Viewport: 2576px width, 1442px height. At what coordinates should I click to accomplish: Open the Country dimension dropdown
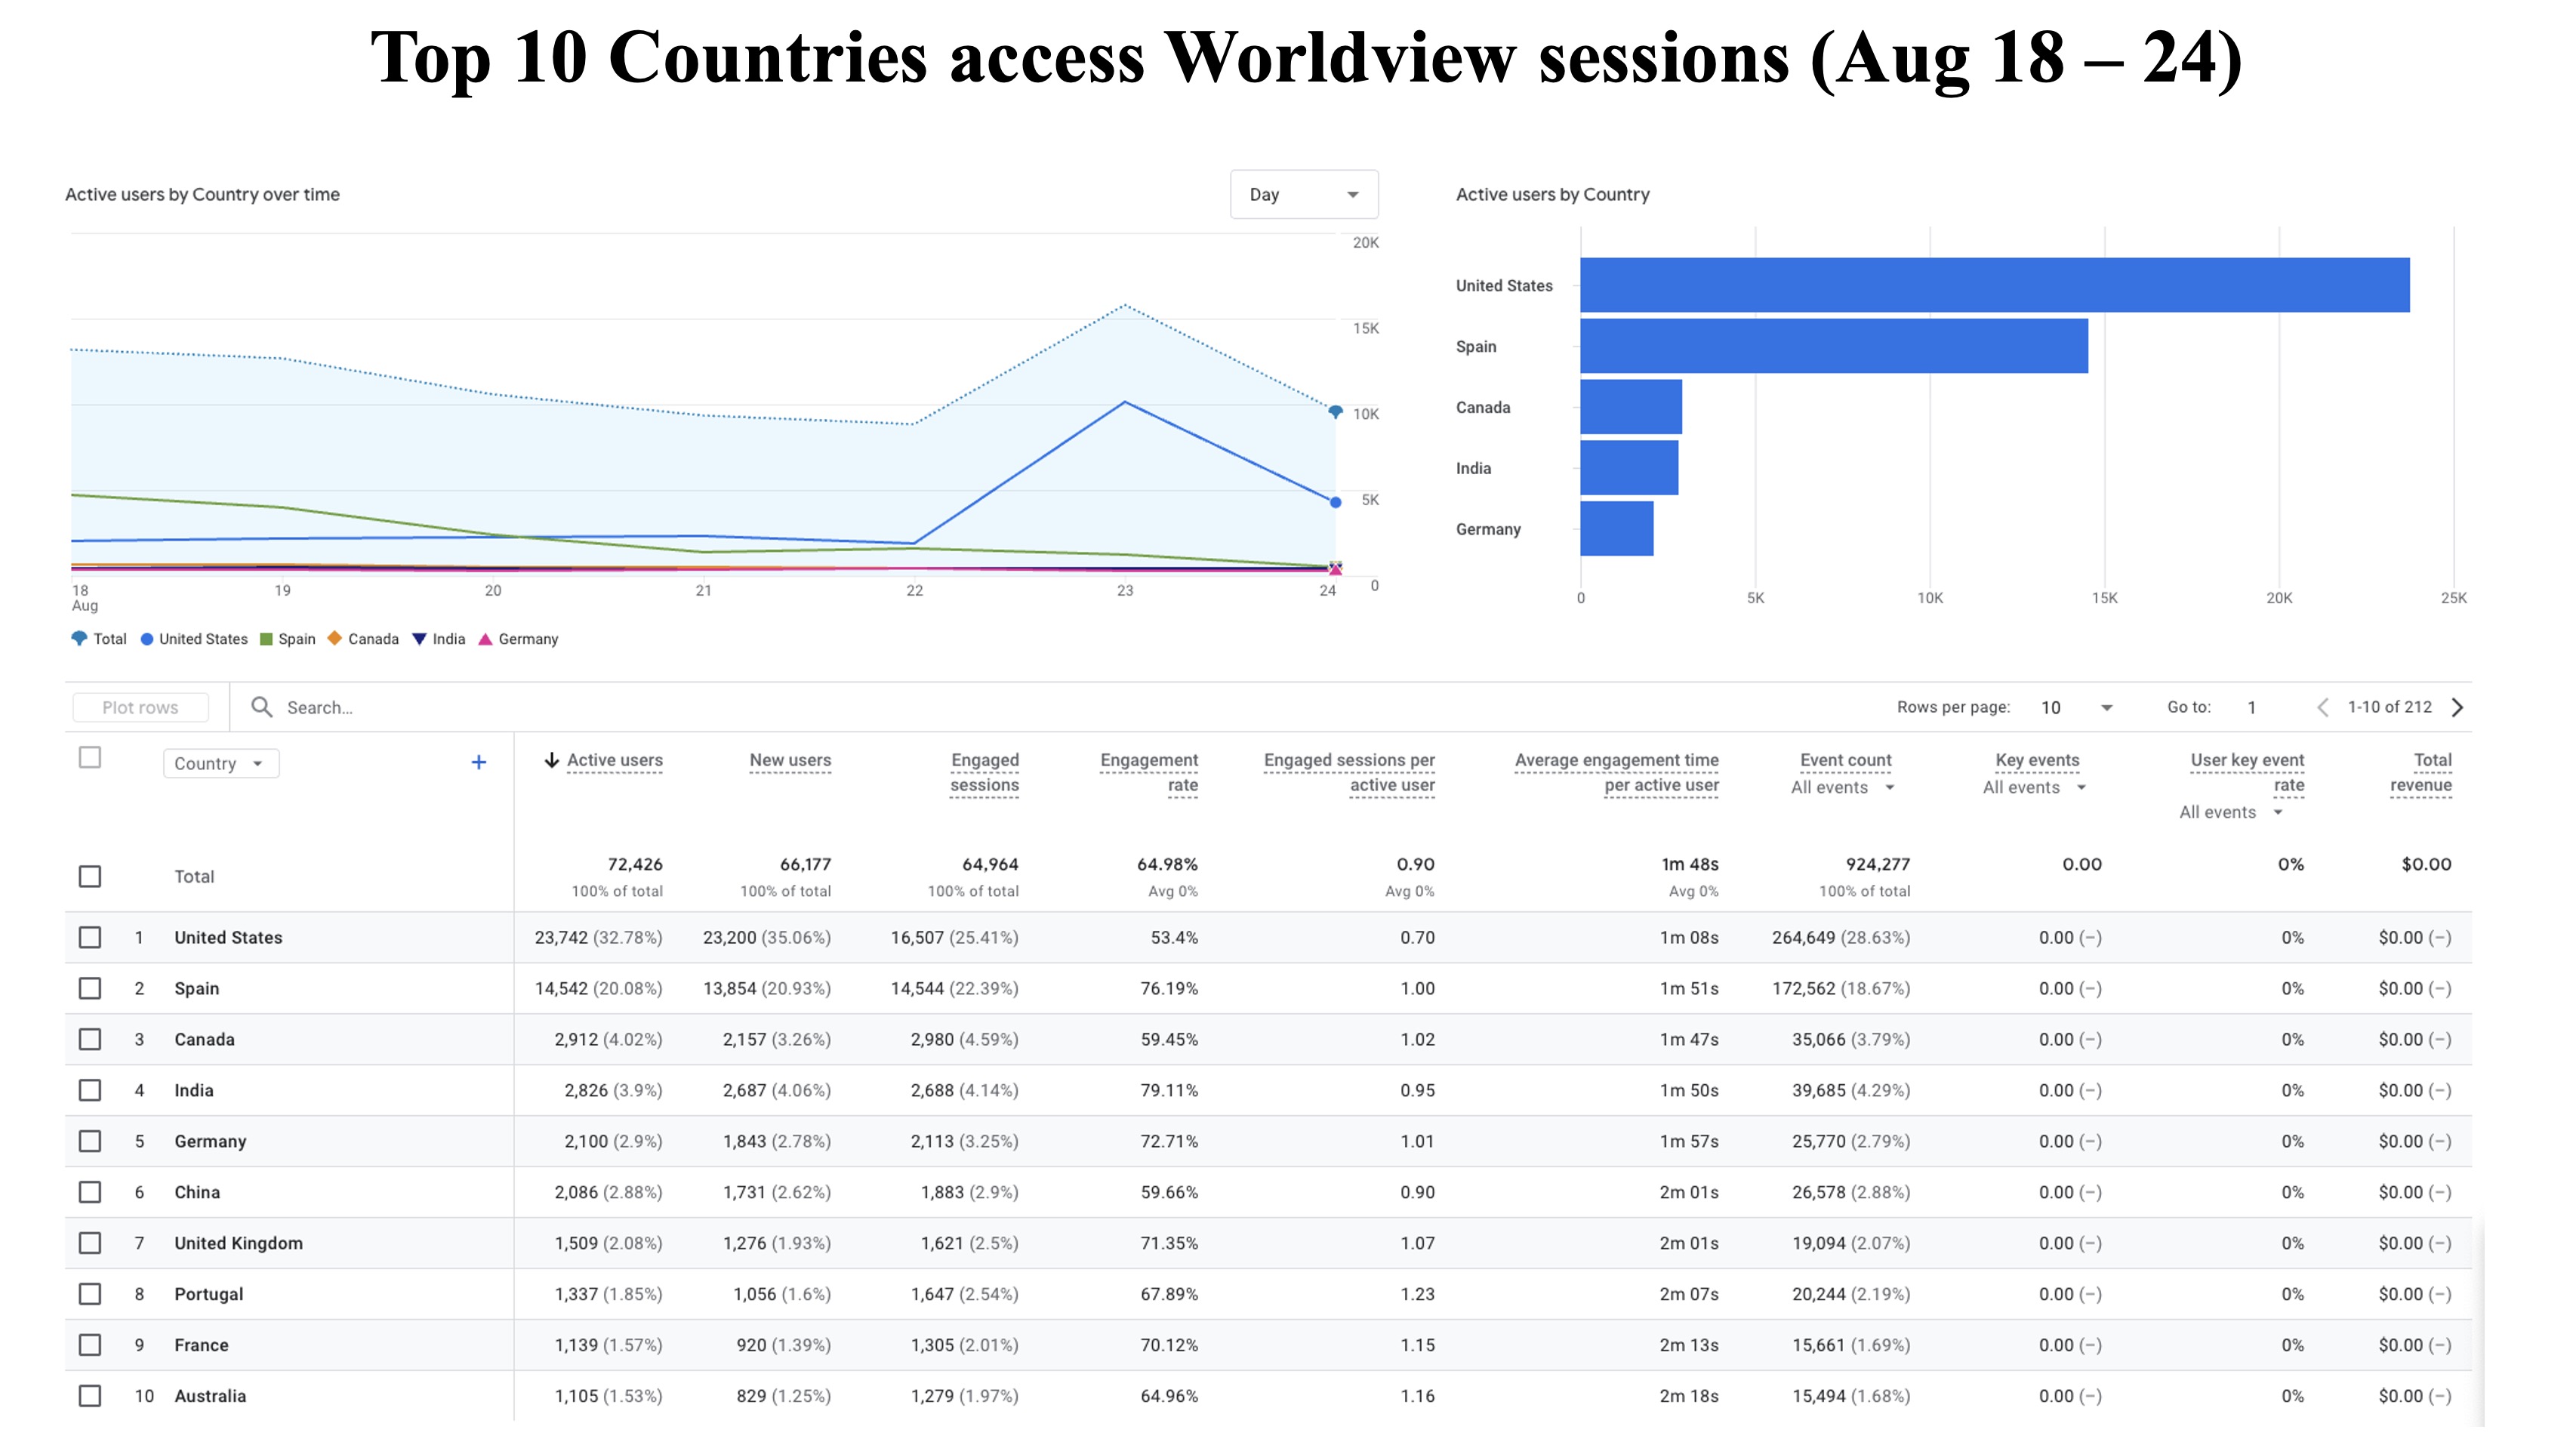(220, 763)
